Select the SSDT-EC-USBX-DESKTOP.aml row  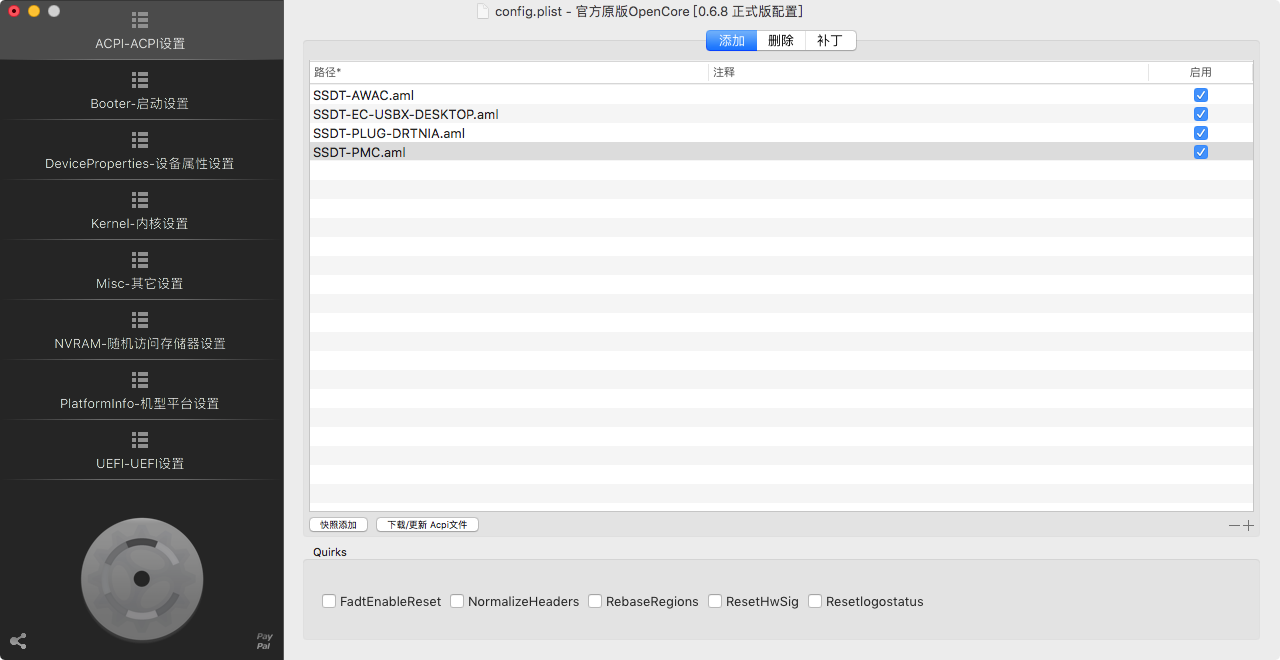781,114
